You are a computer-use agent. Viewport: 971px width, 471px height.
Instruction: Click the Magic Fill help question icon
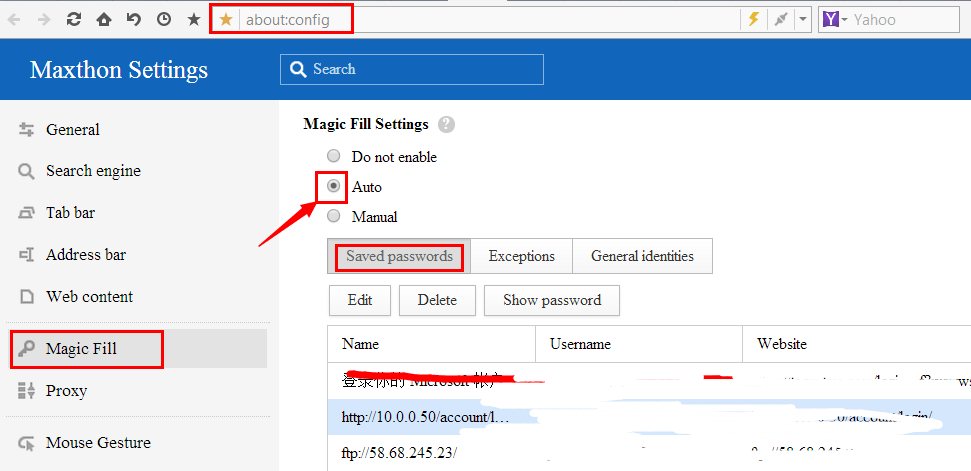[446, 124]
